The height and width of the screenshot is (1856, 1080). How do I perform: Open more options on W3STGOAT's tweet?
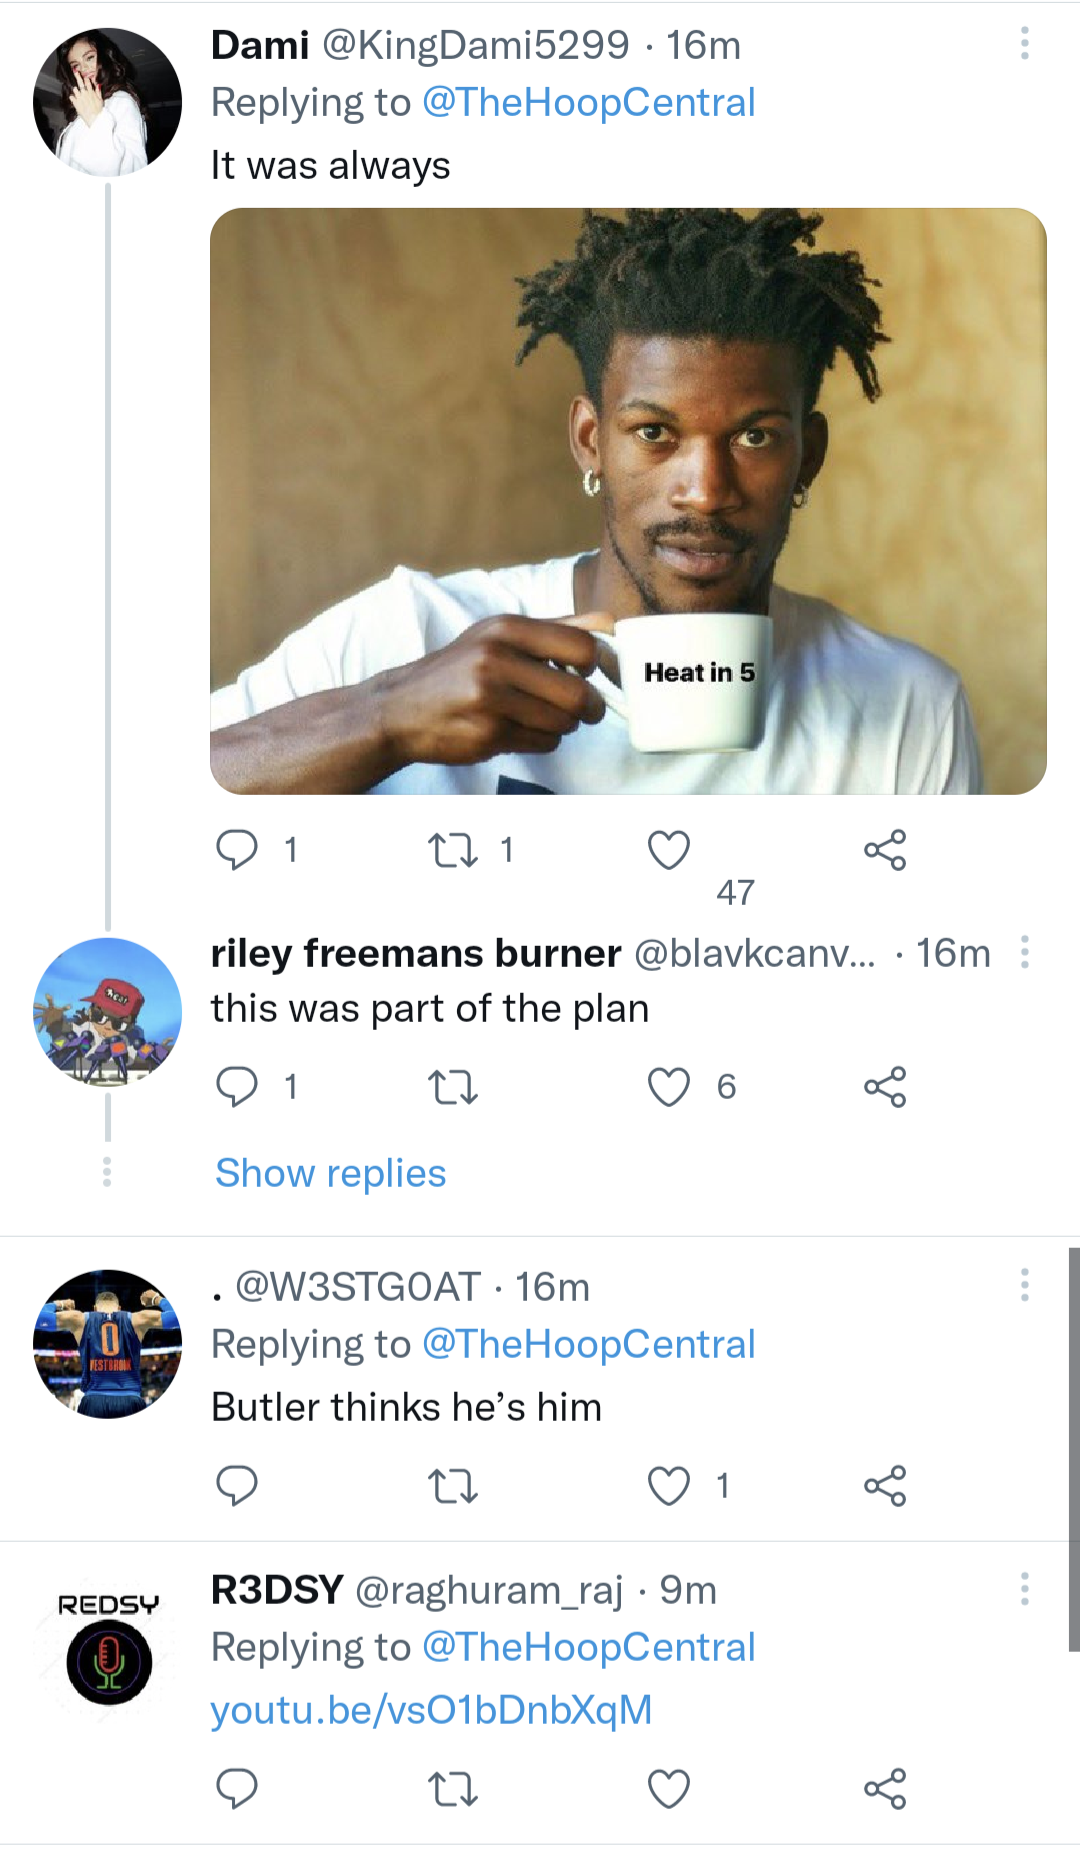(1024, 1285)
